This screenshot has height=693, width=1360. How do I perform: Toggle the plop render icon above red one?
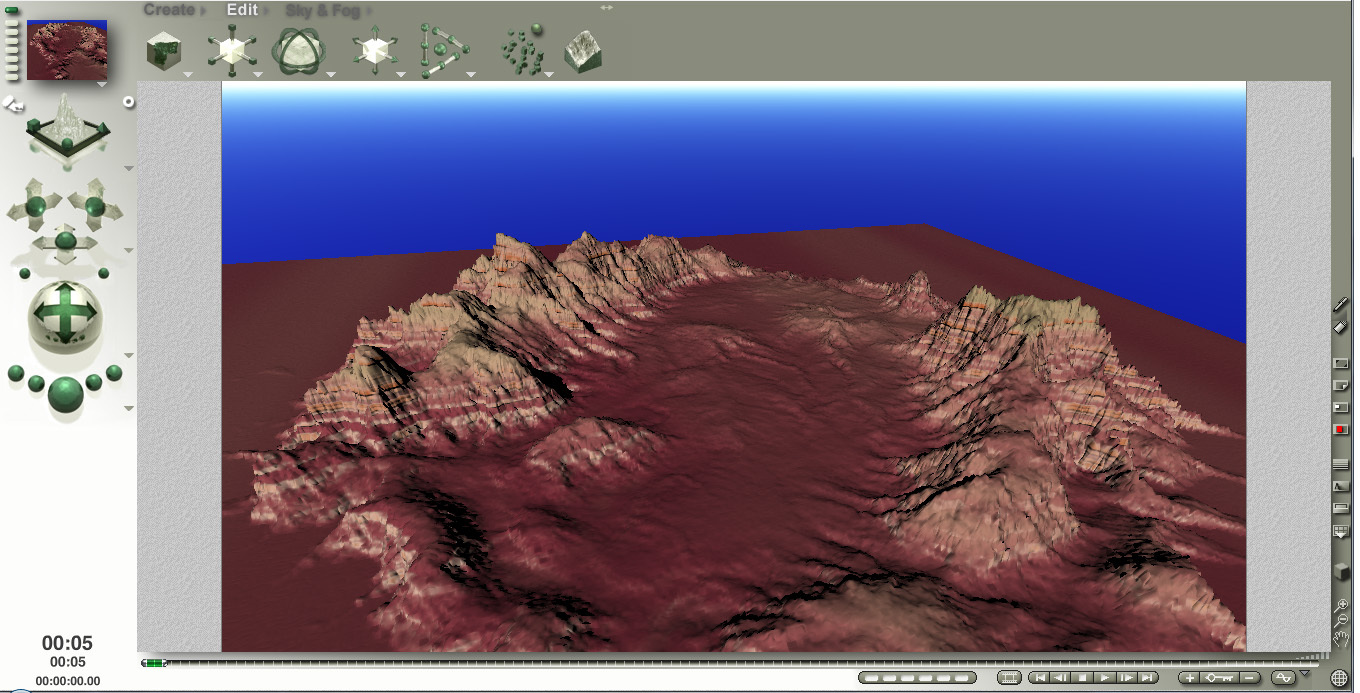click(1341, 407)
